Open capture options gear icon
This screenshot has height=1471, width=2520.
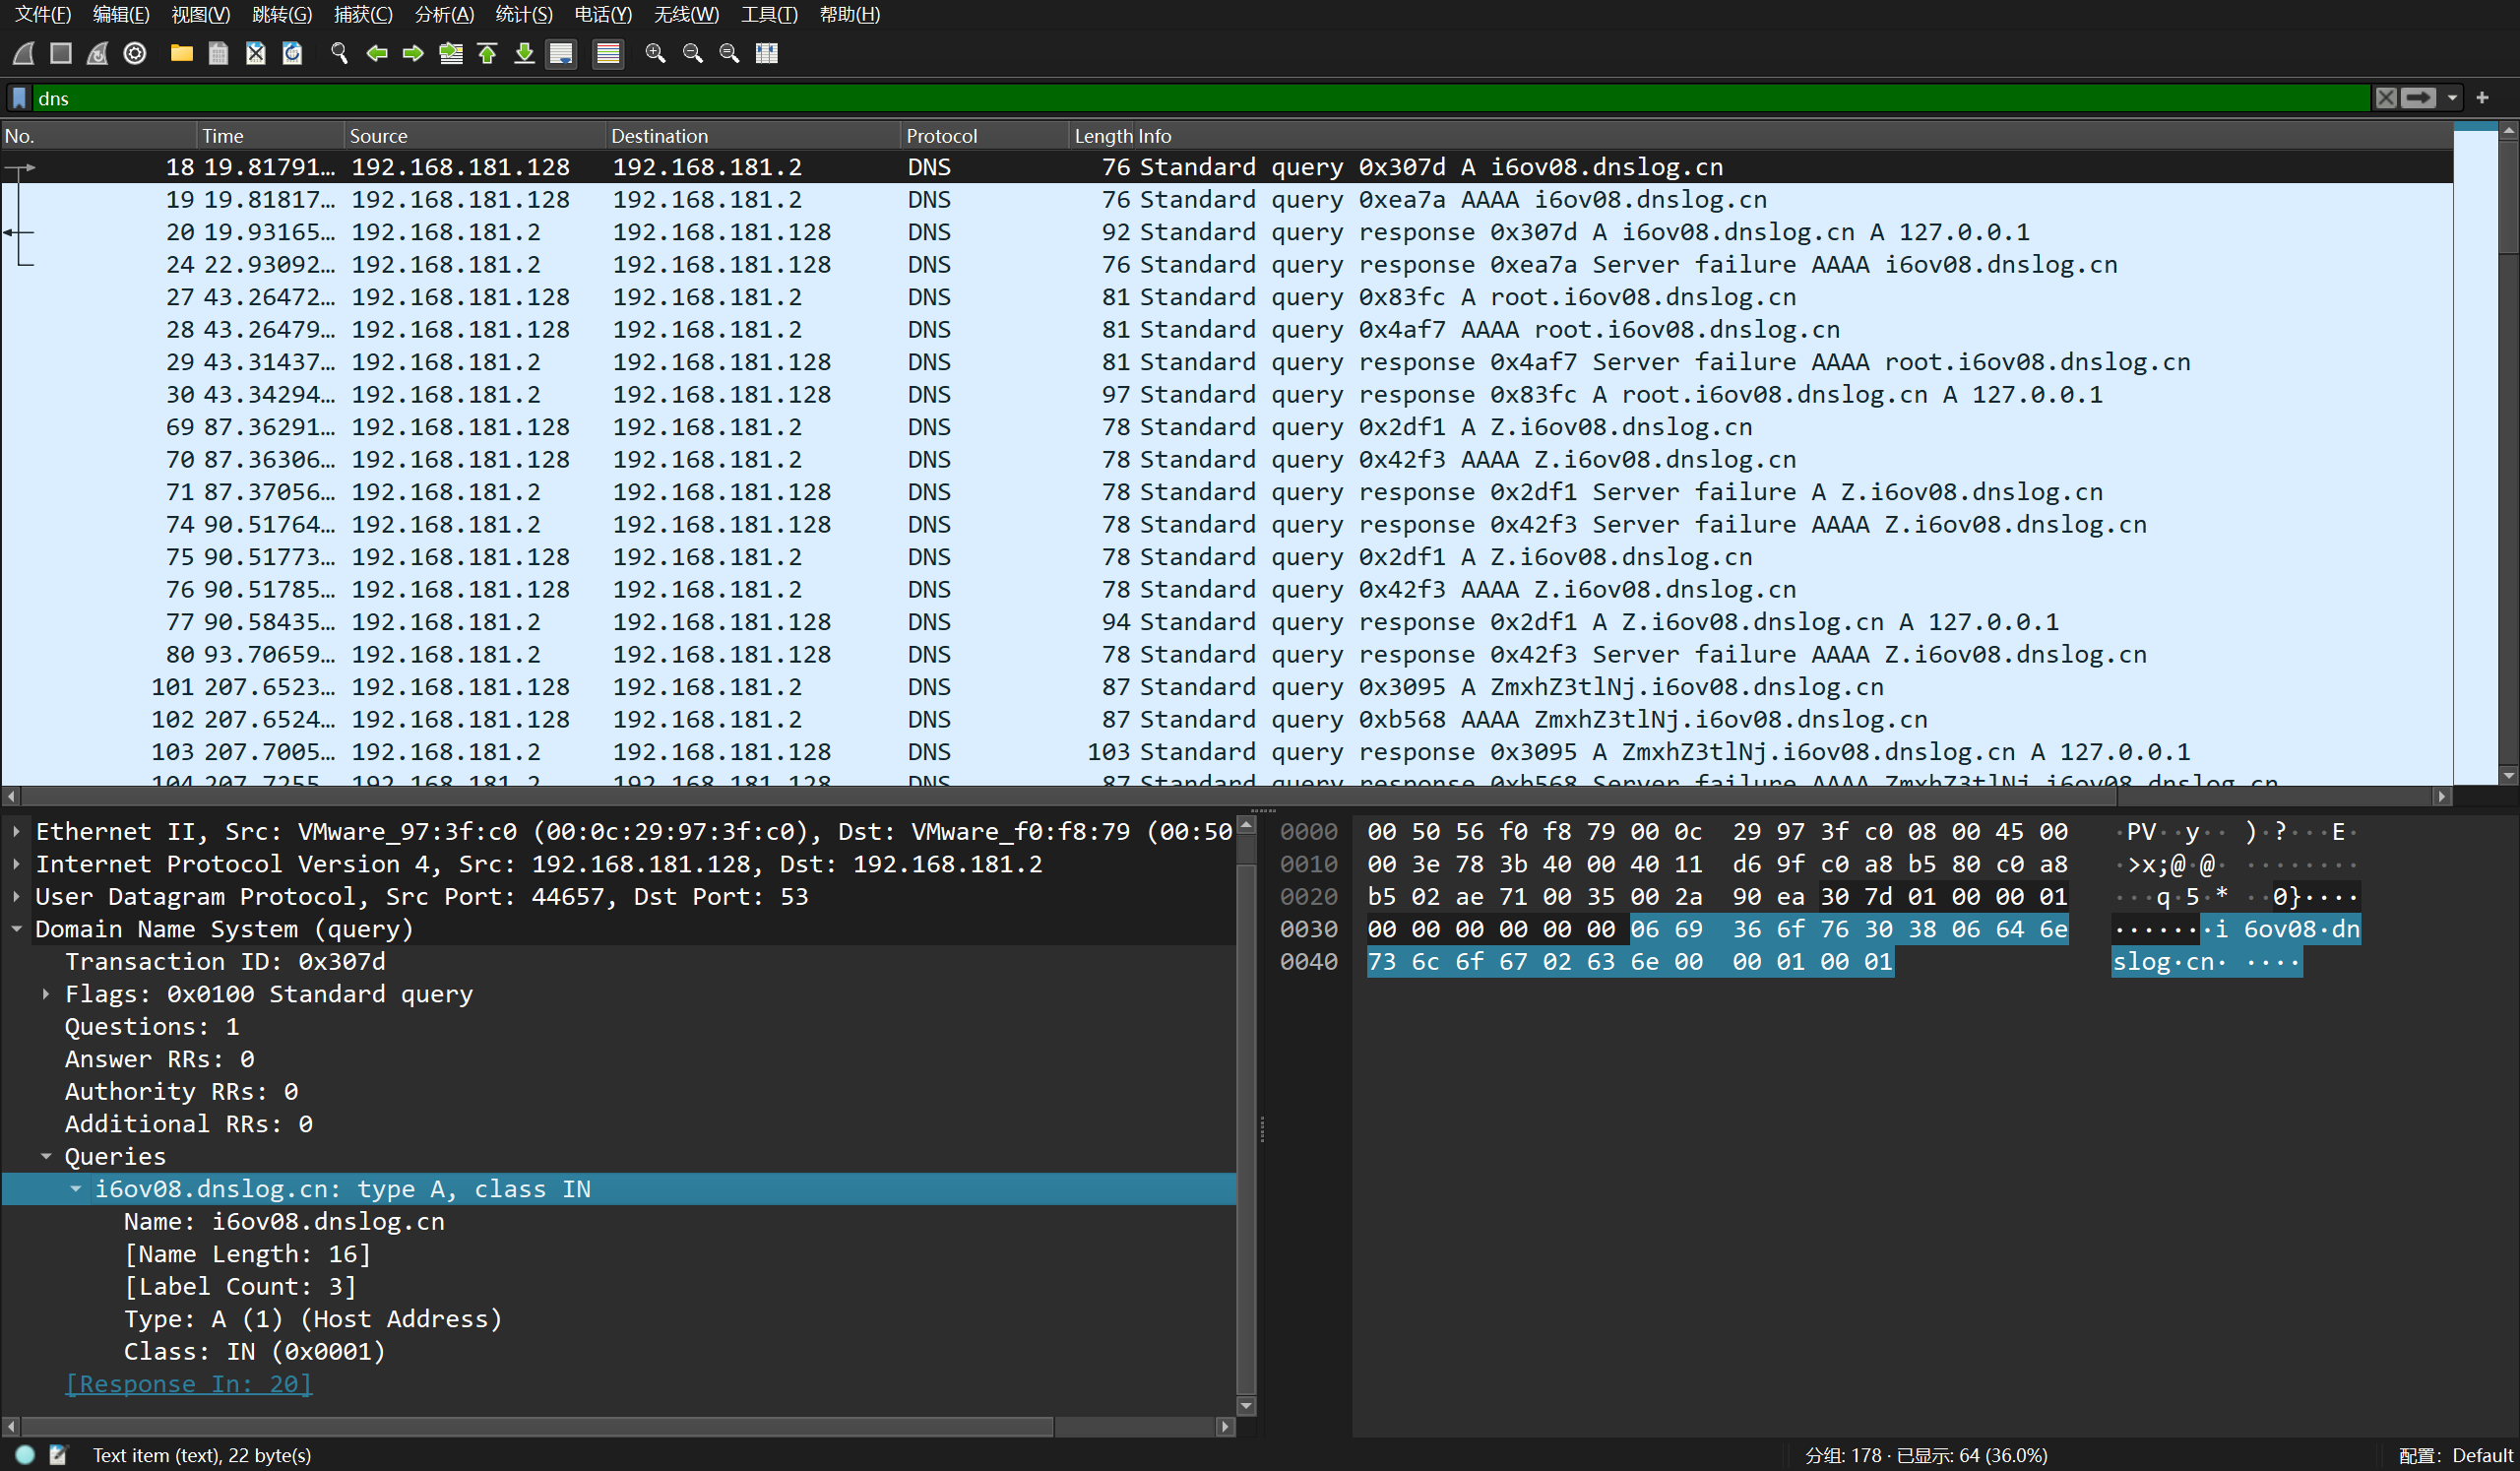click(x=135, y=53)
